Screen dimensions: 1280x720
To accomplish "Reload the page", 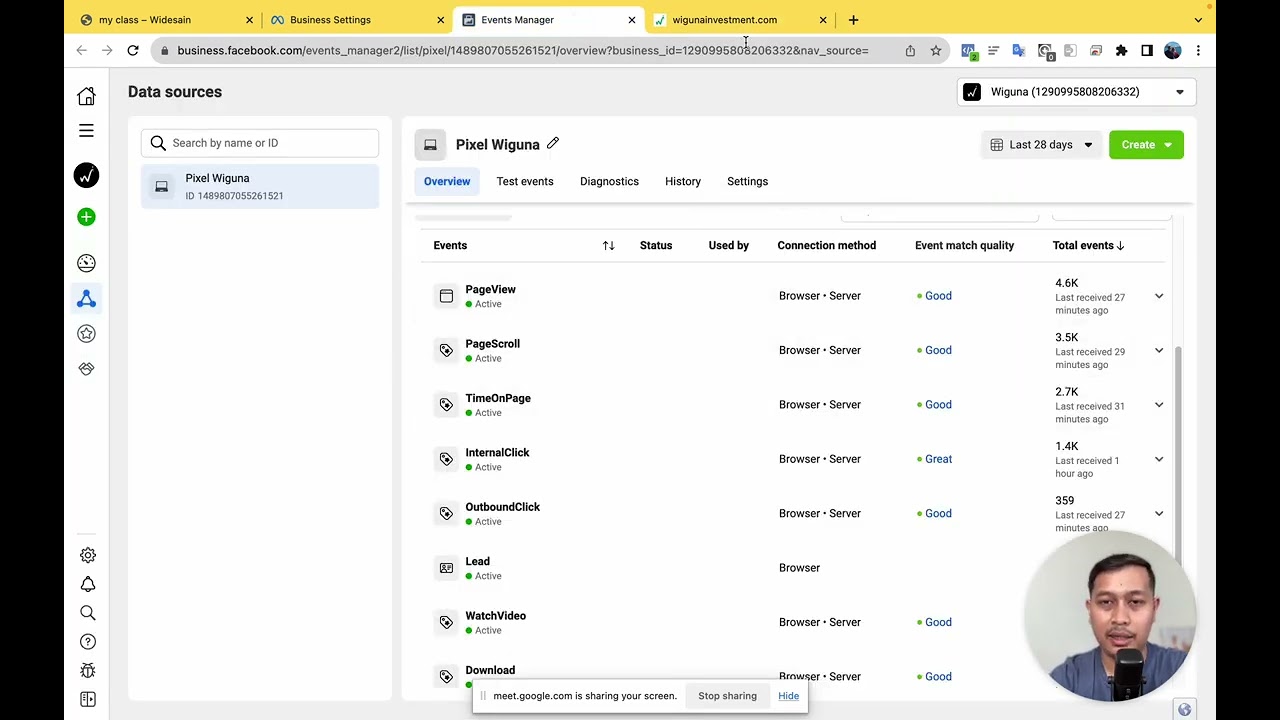I will tap(133, 51).
